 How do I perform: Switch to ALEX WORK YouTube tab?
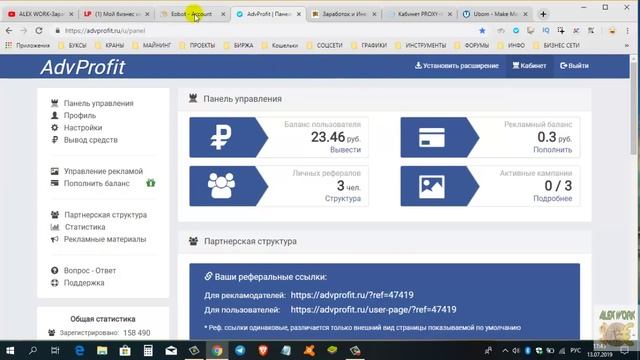(x=41, y=14)
